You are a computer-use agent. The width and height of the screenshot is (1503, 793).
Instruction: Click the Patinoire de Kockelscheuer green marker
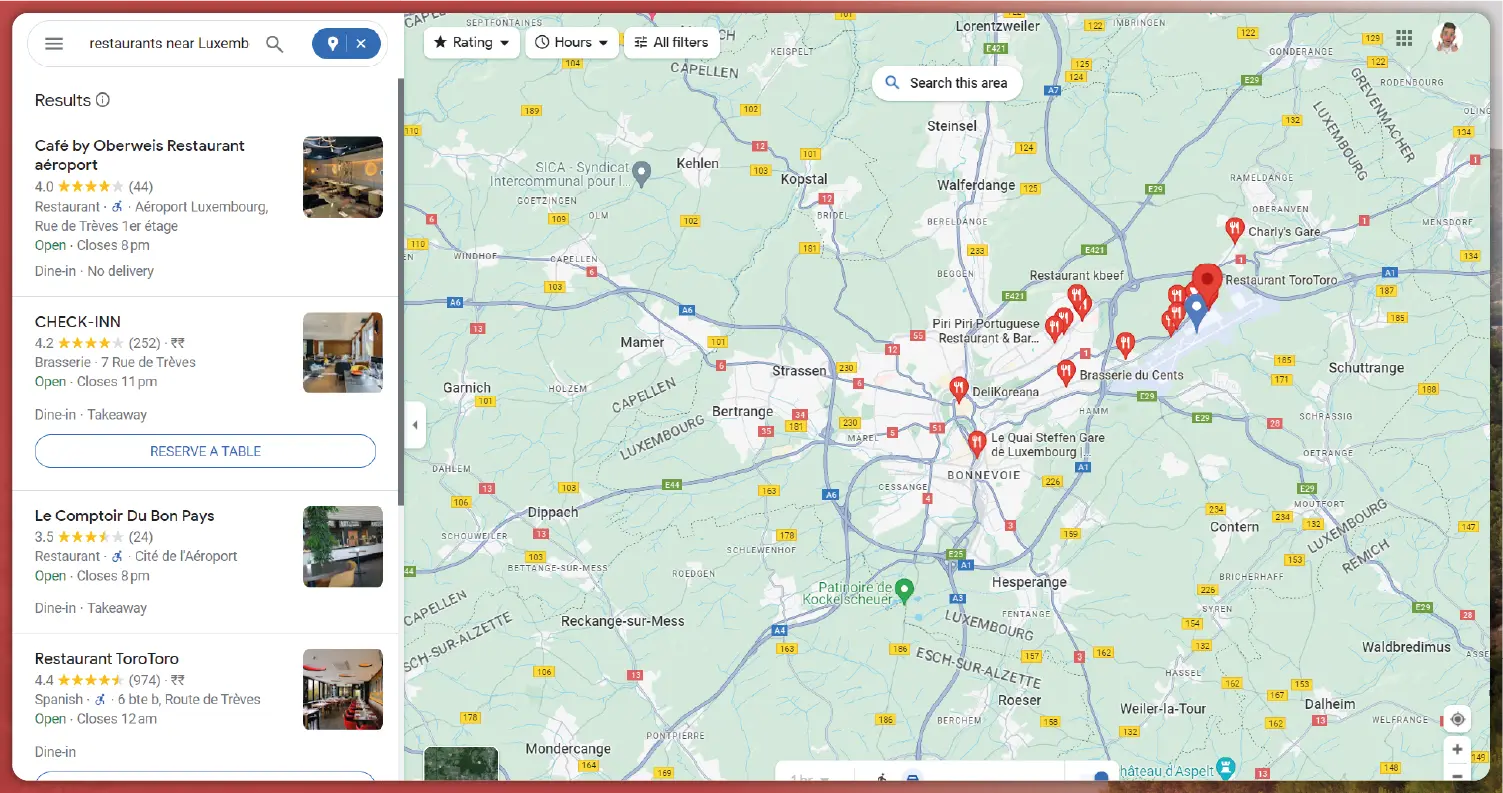(905, 591)
